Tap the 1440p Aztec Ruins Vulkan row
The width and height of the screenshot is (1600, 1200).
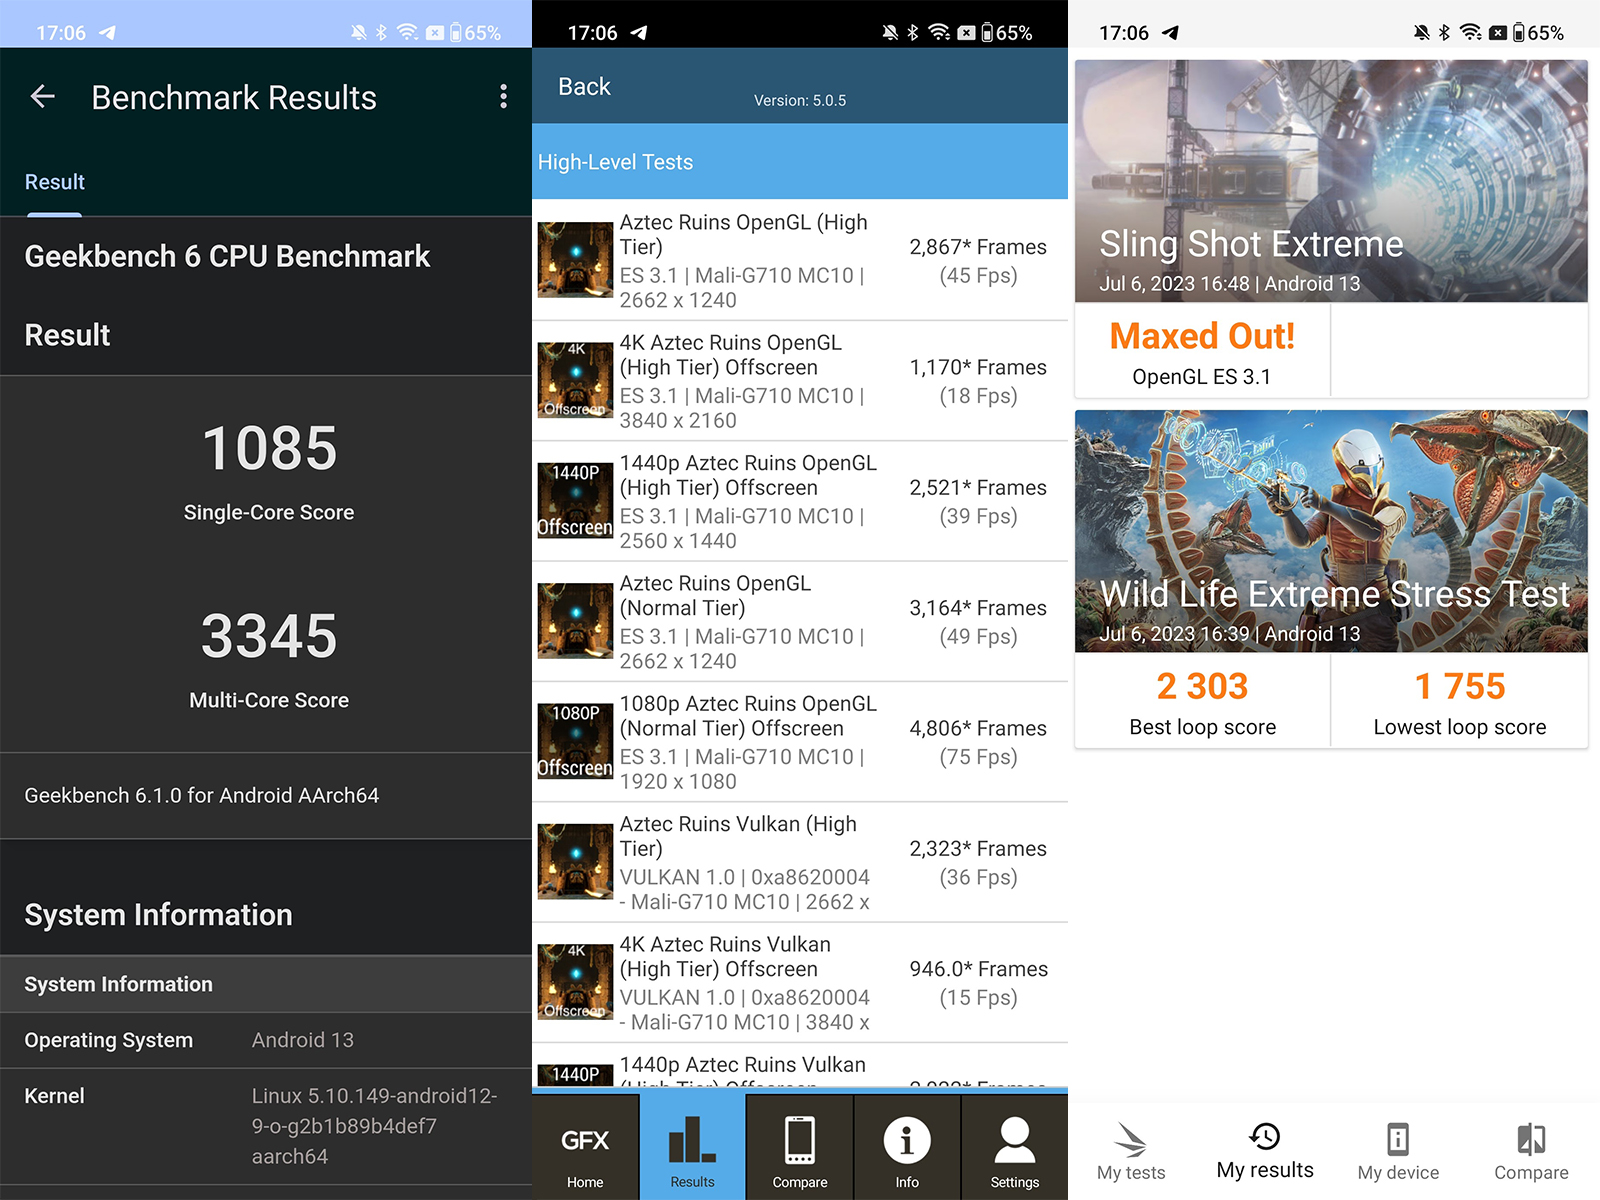coord(800,1066)
